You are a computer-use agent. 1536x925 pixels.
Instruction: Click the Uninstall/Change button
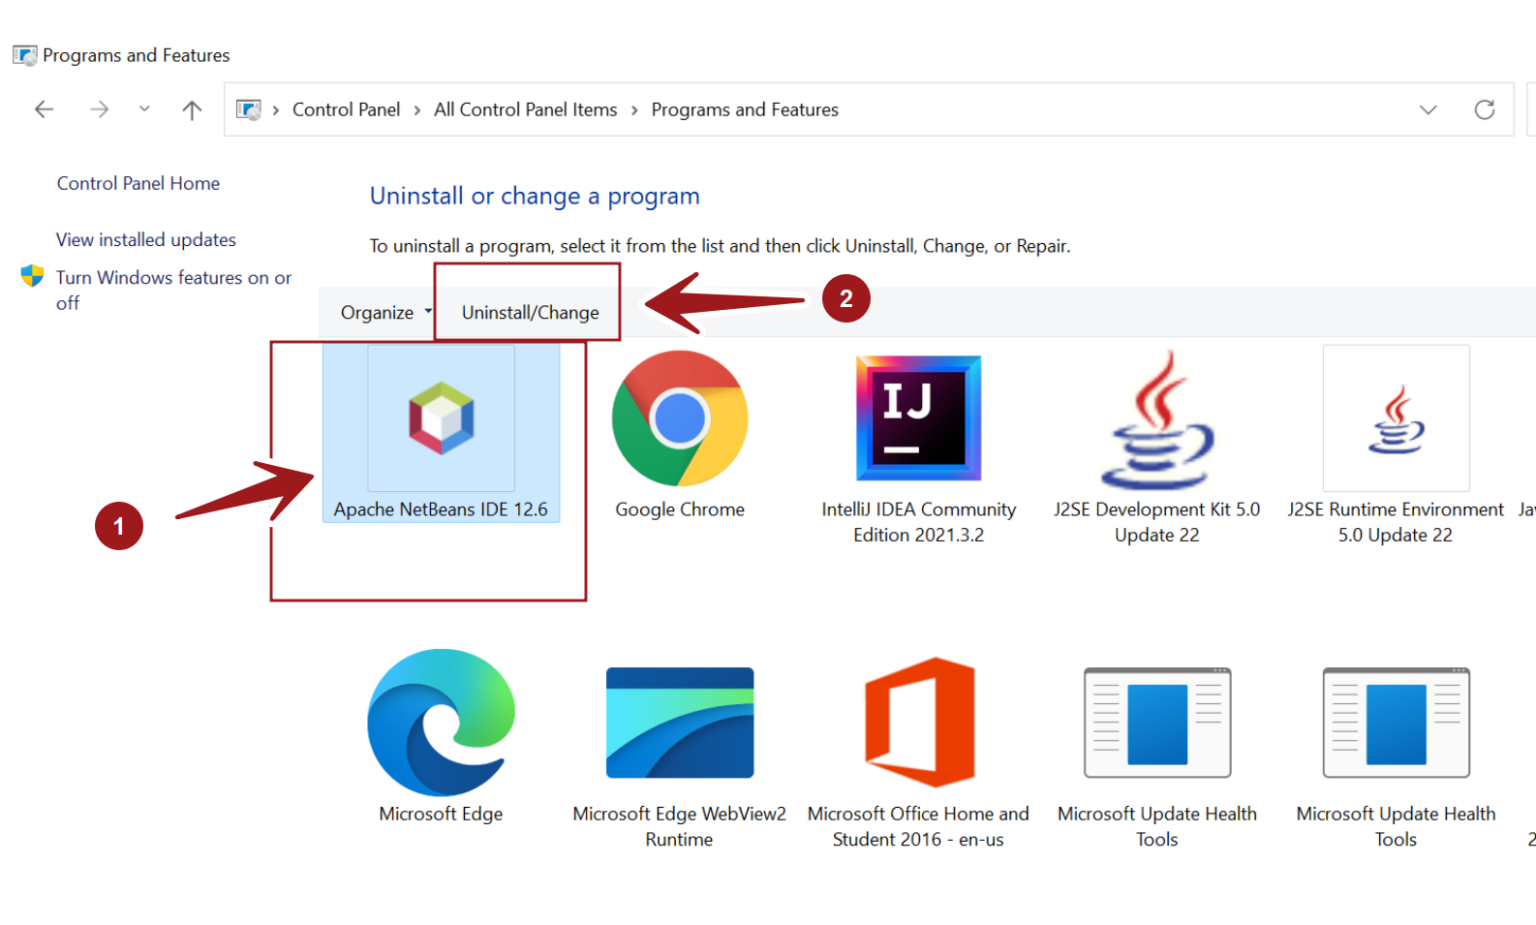pos(529,312)
